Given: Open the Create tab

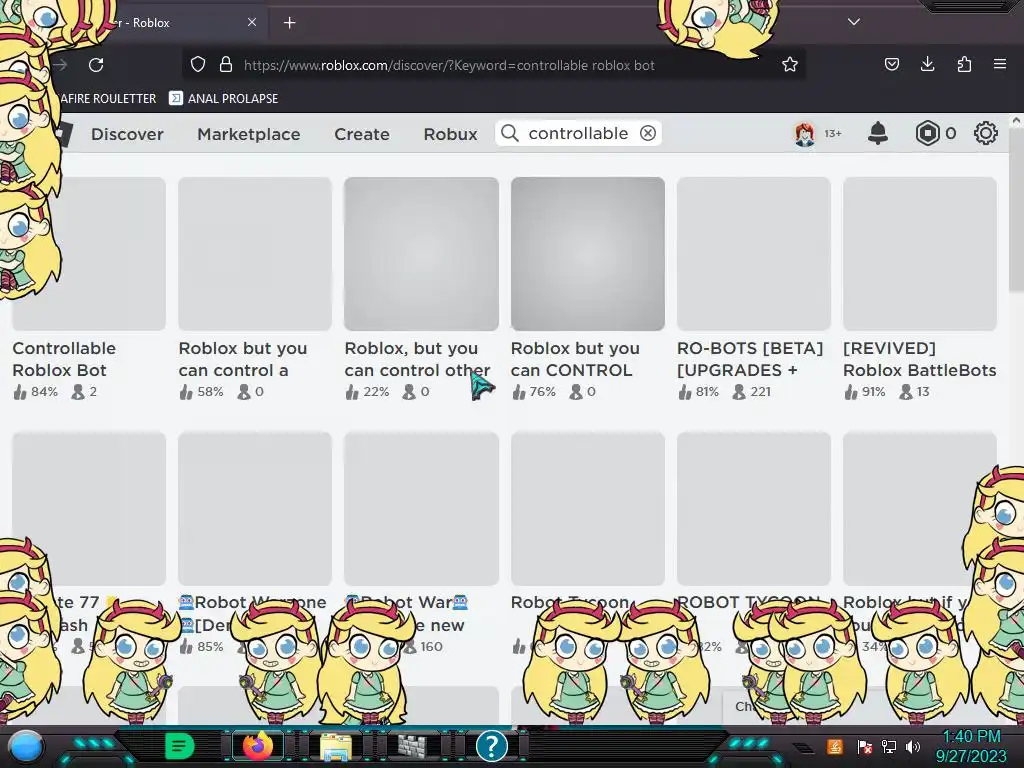Looking at the screenshot, I should click(362, 134).
